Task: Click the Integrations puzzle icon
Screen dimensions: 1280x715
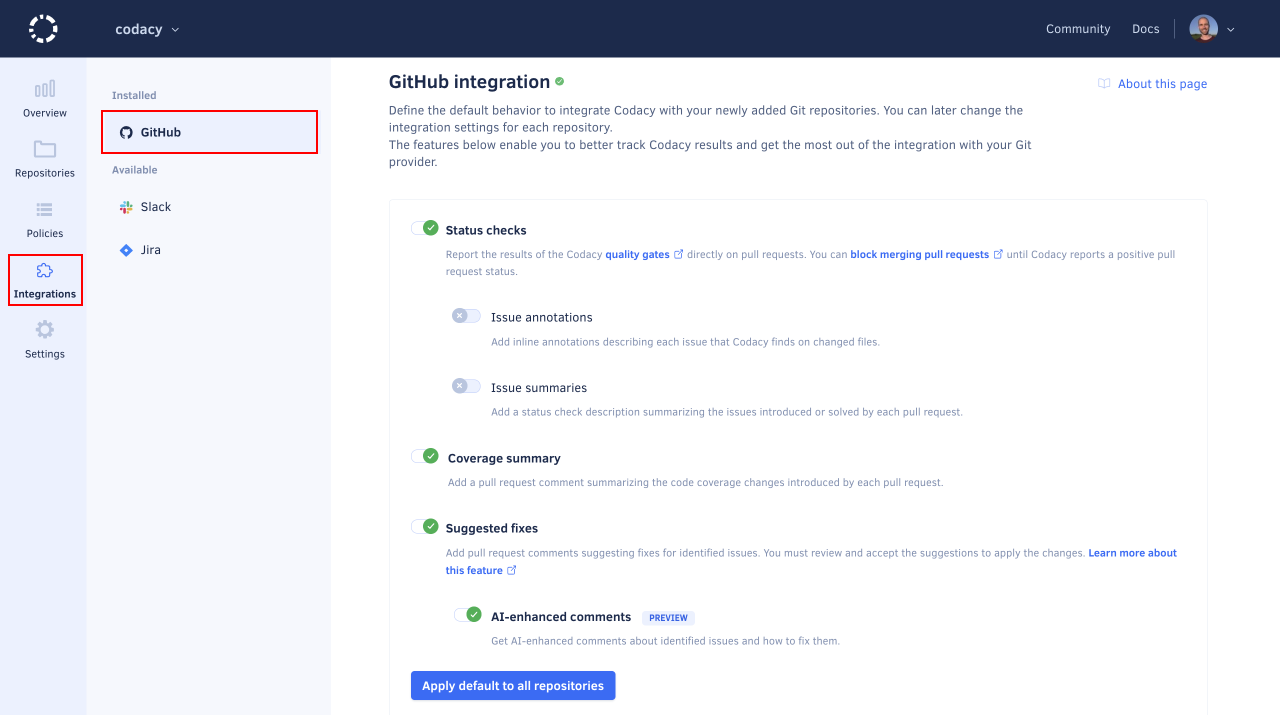Action: coord(45,270)
